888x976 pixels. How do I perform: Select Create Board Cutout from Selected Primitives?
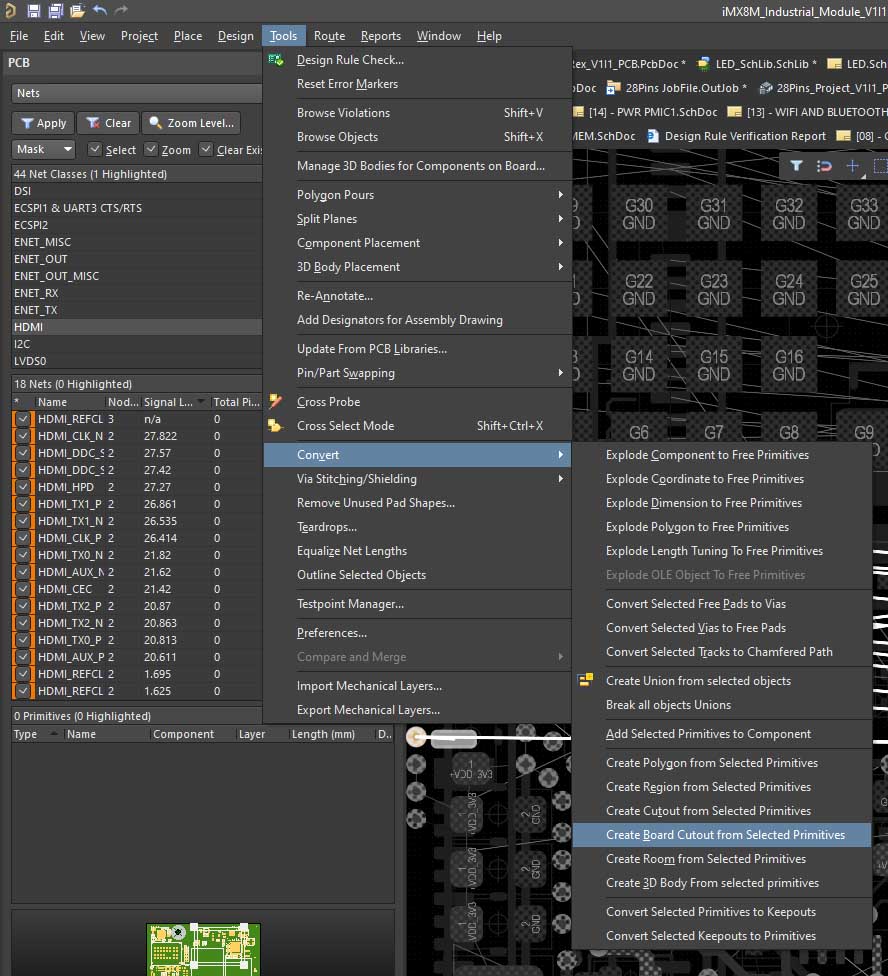(725, 835)
